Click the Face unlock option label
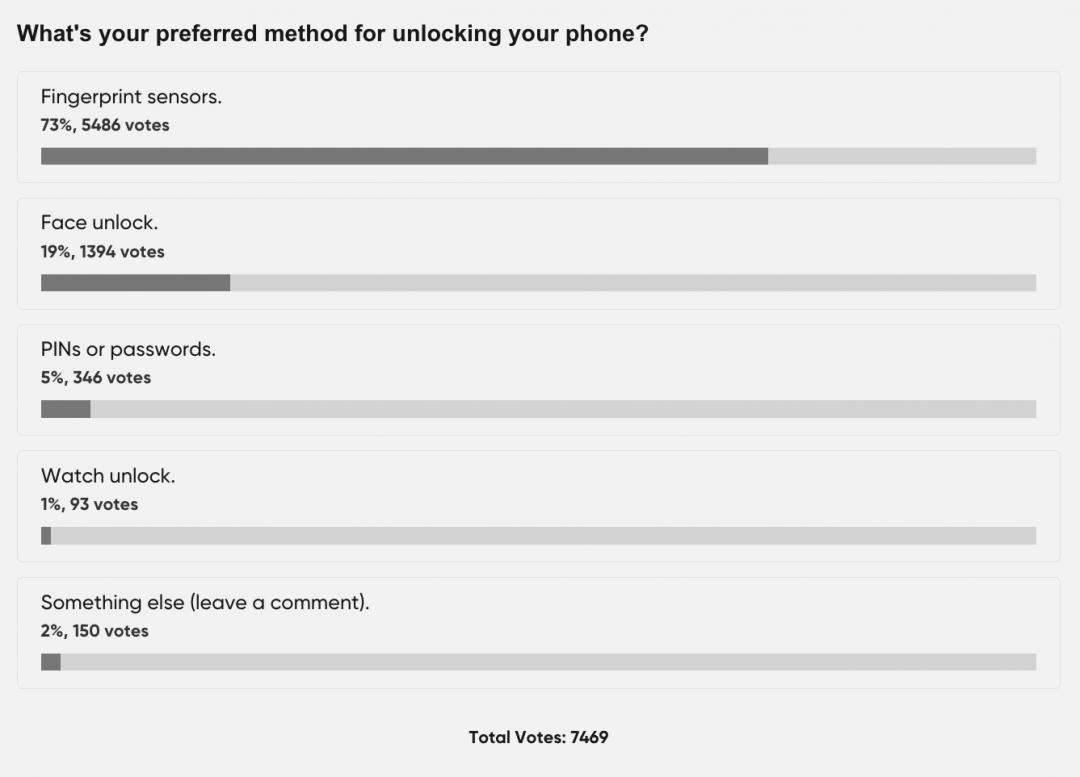 click(x=99, y=223)
